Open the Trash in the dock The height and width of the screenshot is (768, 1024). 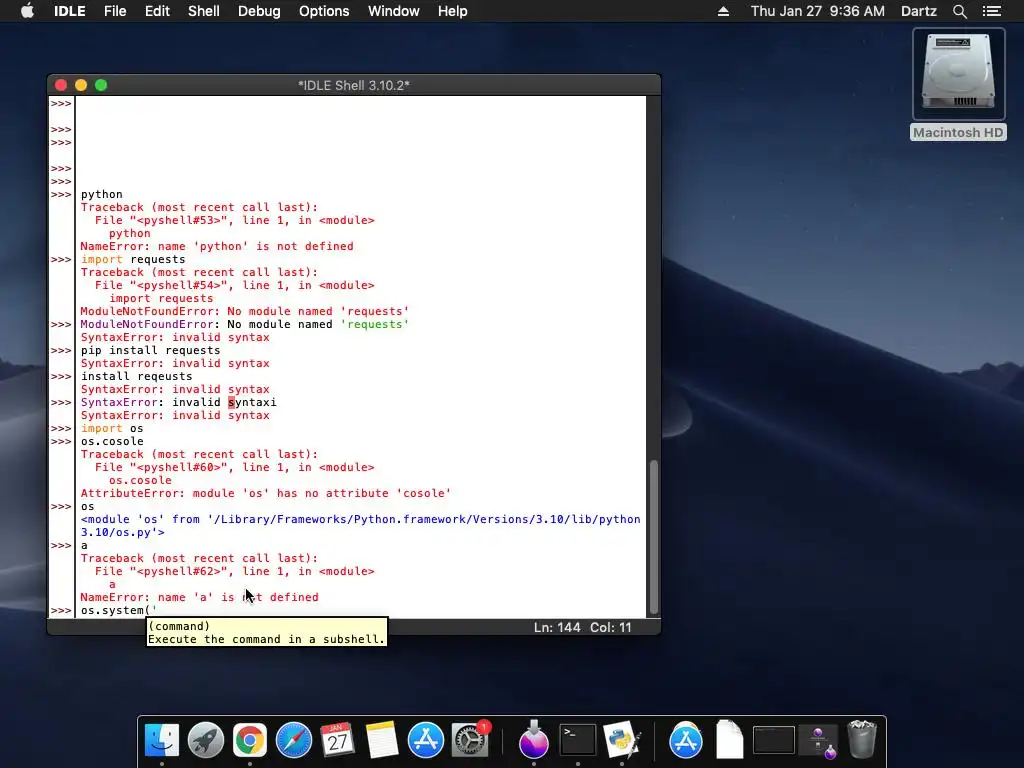(861, 739)
